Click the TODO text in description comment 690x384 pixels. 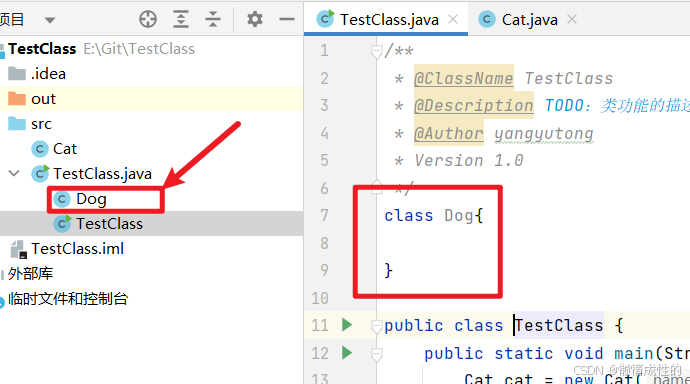(x=564, y=106)
